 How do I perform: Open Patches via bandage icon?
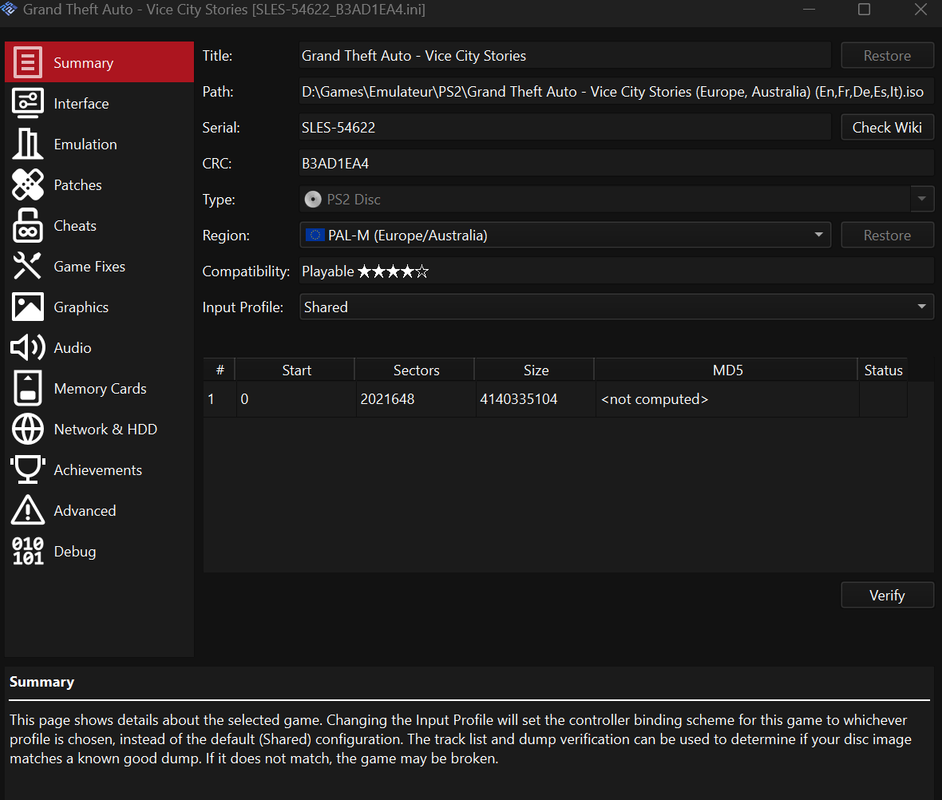[x=28, y=185]
